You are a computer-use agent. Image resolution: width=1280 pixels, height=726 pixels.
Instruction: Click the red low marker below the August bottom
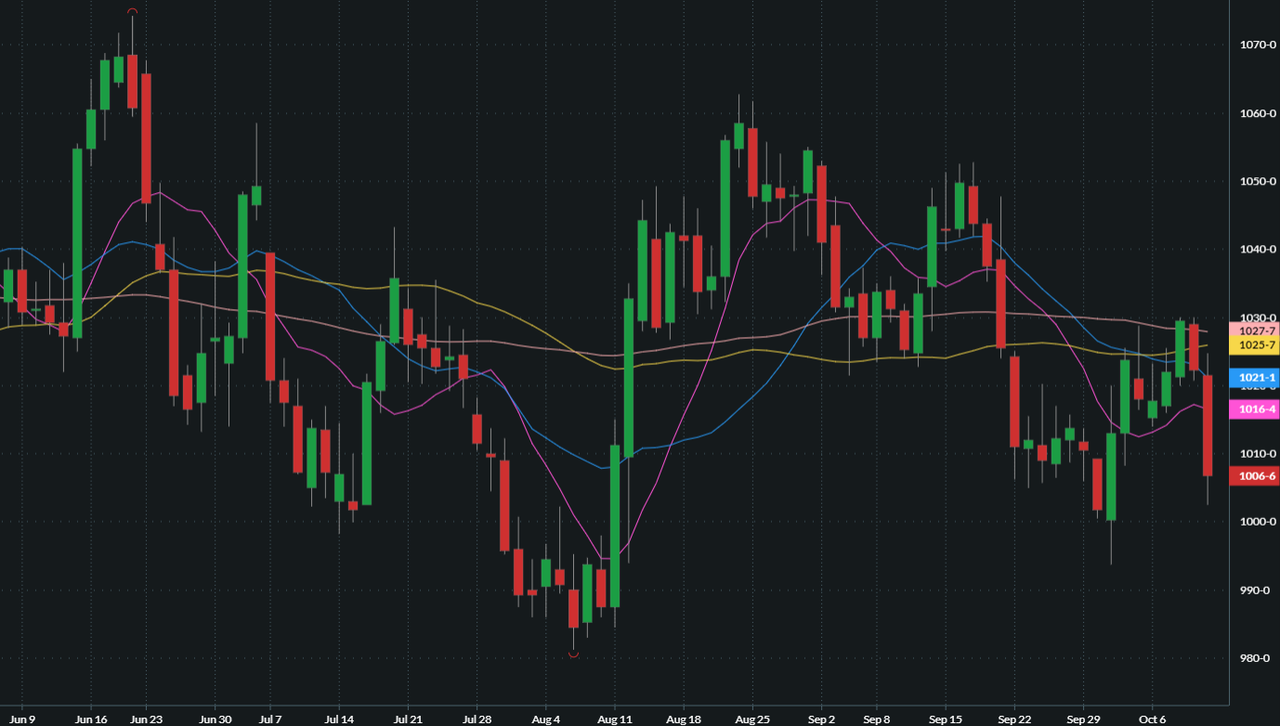click(573, 655)
